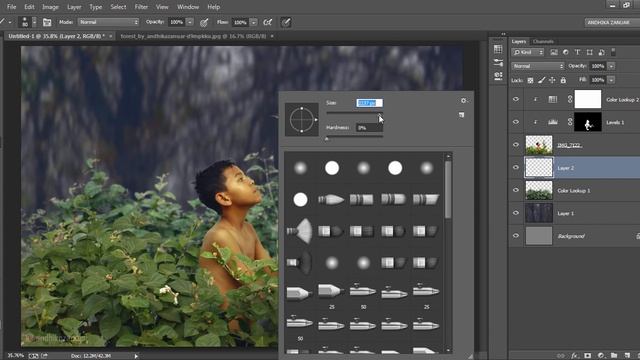Switch to the Channels tab
Screen dimensions: 640x360
[543, 41]
